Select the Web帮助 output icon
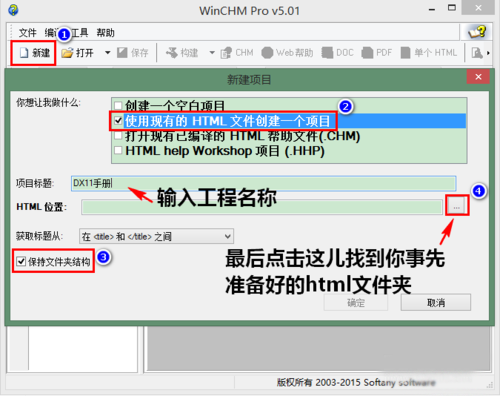Image resolution: width=500 pixels, height=396 pixels. pos(267,53)
